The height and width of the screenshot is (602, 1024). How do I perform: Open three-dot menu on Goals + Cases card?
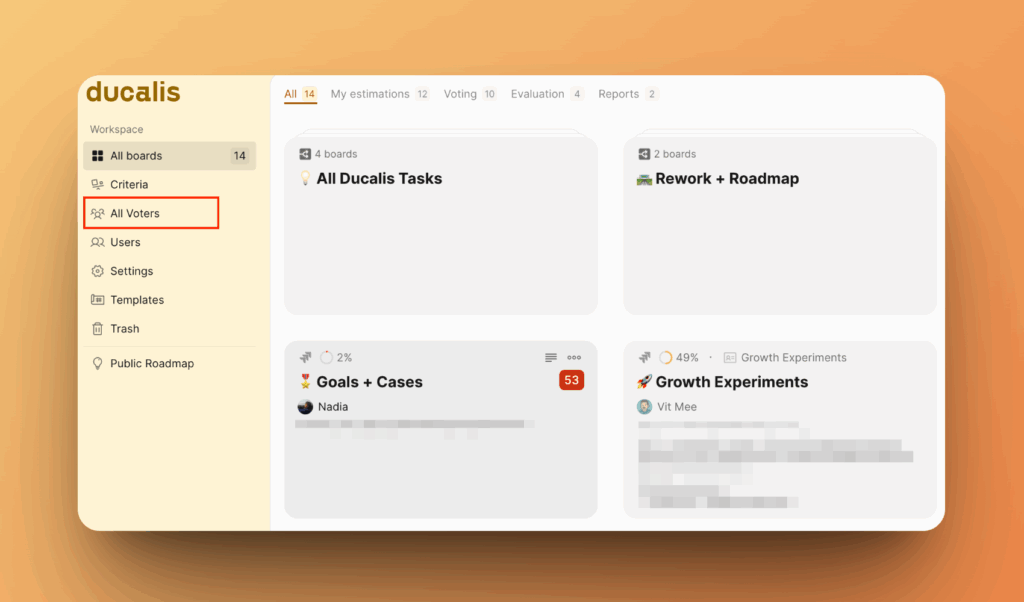[574, 358]
